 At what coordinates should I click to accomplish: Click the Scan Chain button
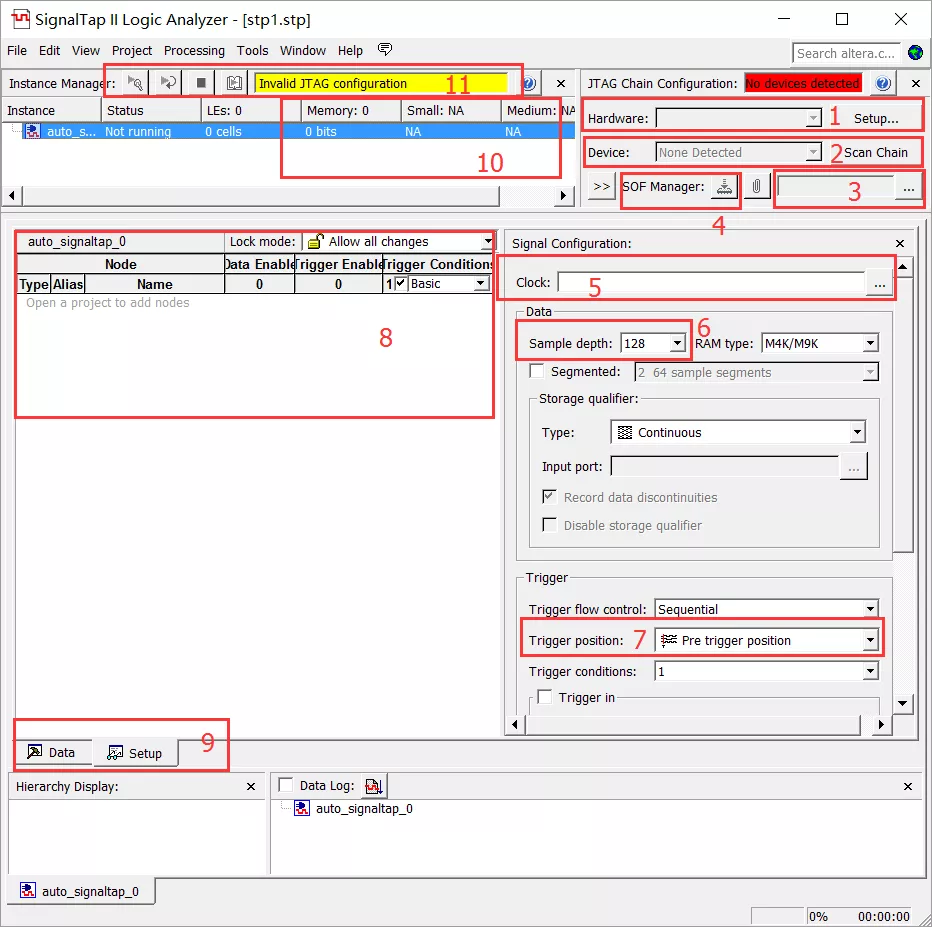pos(876,153)
